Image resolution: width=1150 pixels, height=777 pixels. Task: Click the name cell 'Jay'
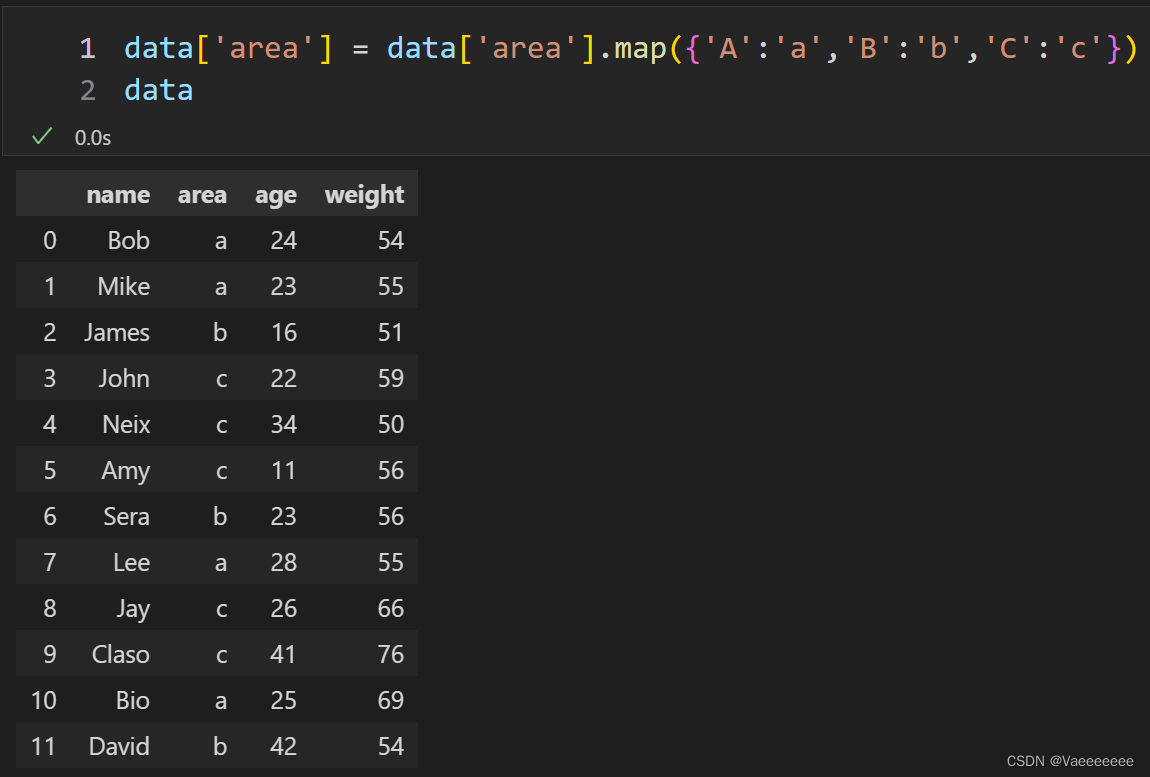[133, 609]
